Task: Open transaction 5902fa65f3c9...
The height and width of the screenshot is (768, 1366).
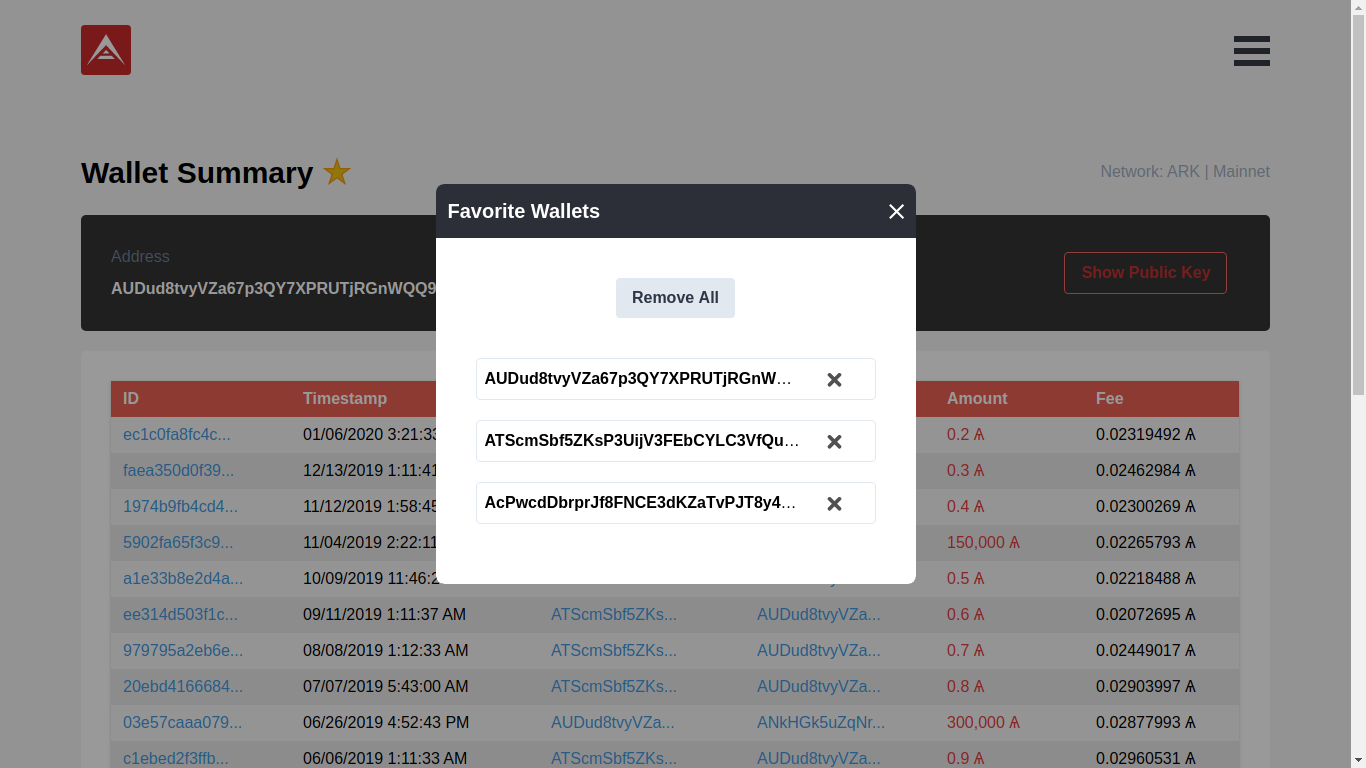Action: 178,543
